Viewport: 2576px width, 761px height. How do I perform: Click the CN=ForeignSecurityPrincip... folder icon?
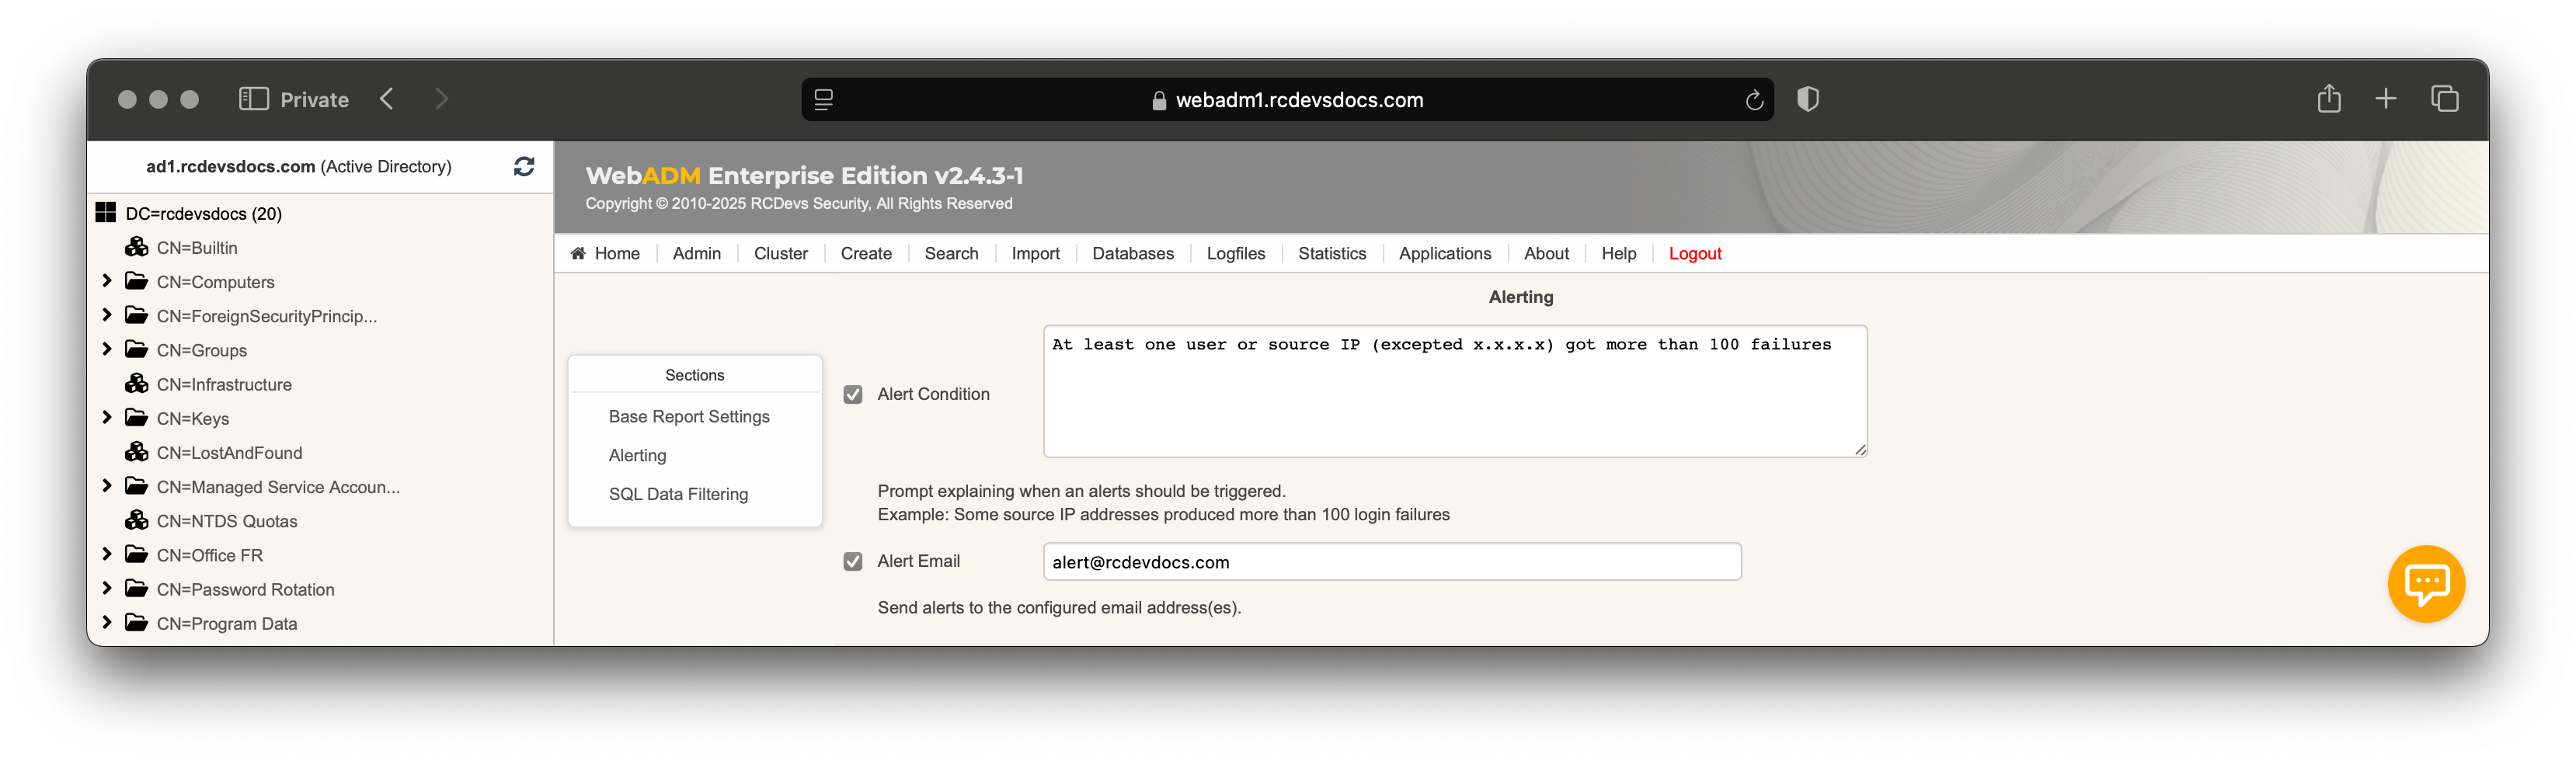137,315
